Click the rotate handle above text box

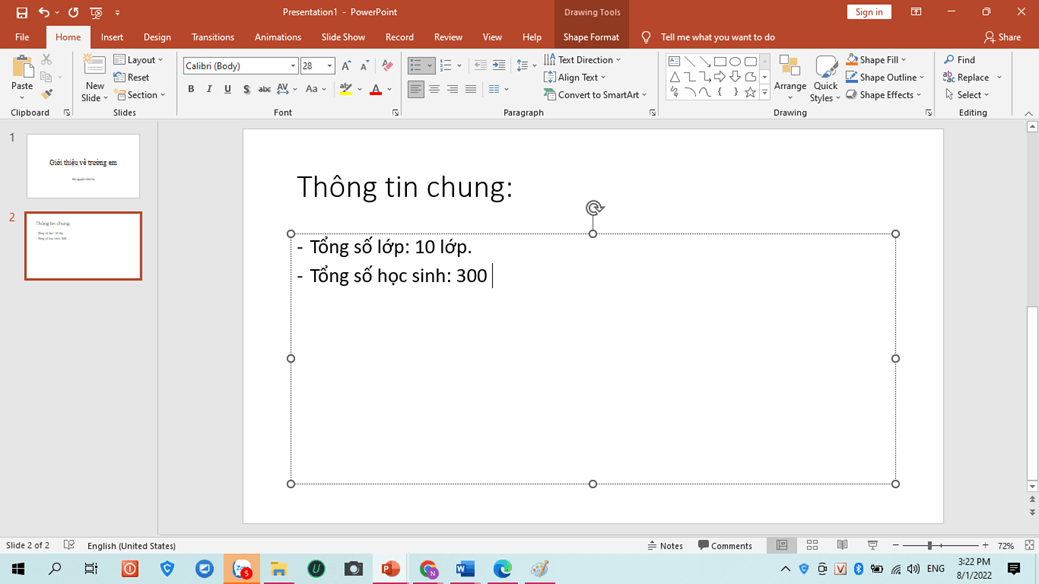[594, 208]
